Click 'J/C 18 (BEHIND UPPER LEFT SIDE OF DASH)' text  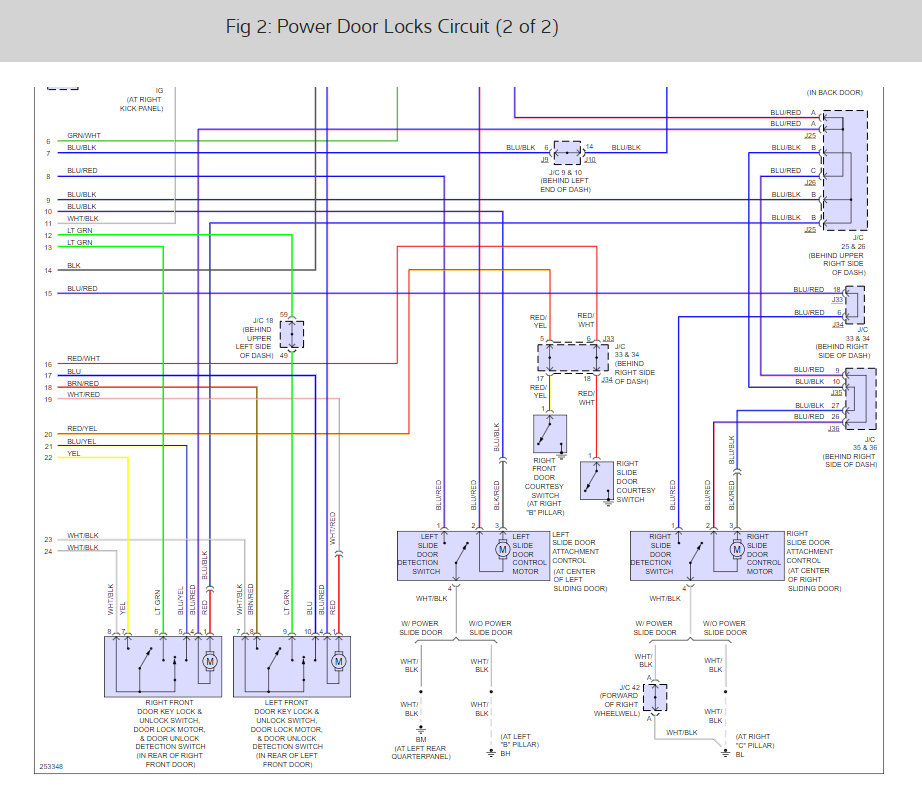tap(255, 338)
